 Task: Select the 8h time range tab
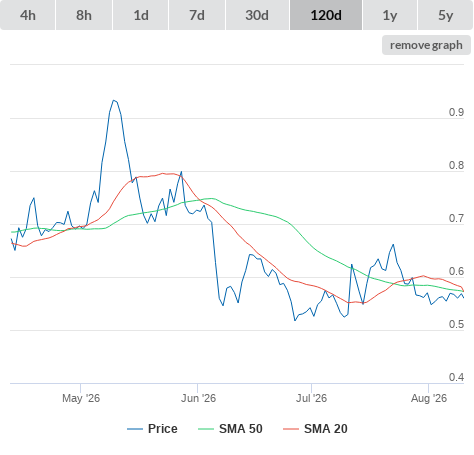click(x=84, y=15)
